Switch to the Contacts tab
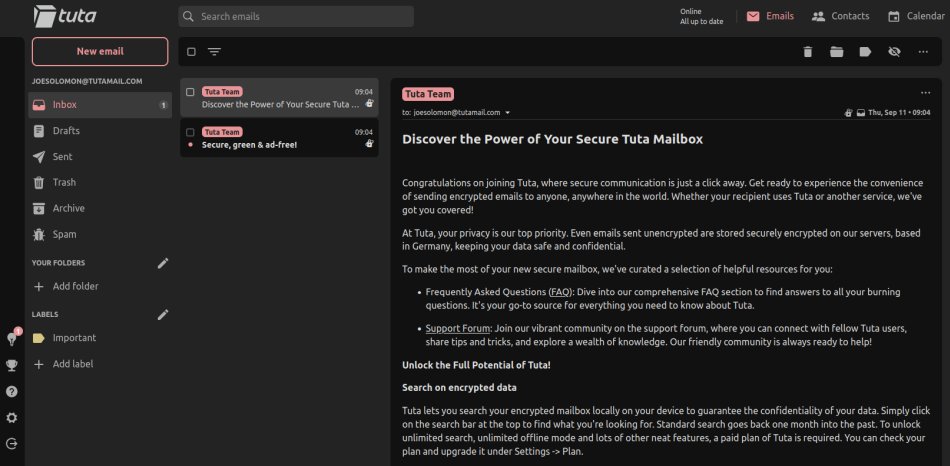This screenshot has height=466, width=950. tap(840, 16)
